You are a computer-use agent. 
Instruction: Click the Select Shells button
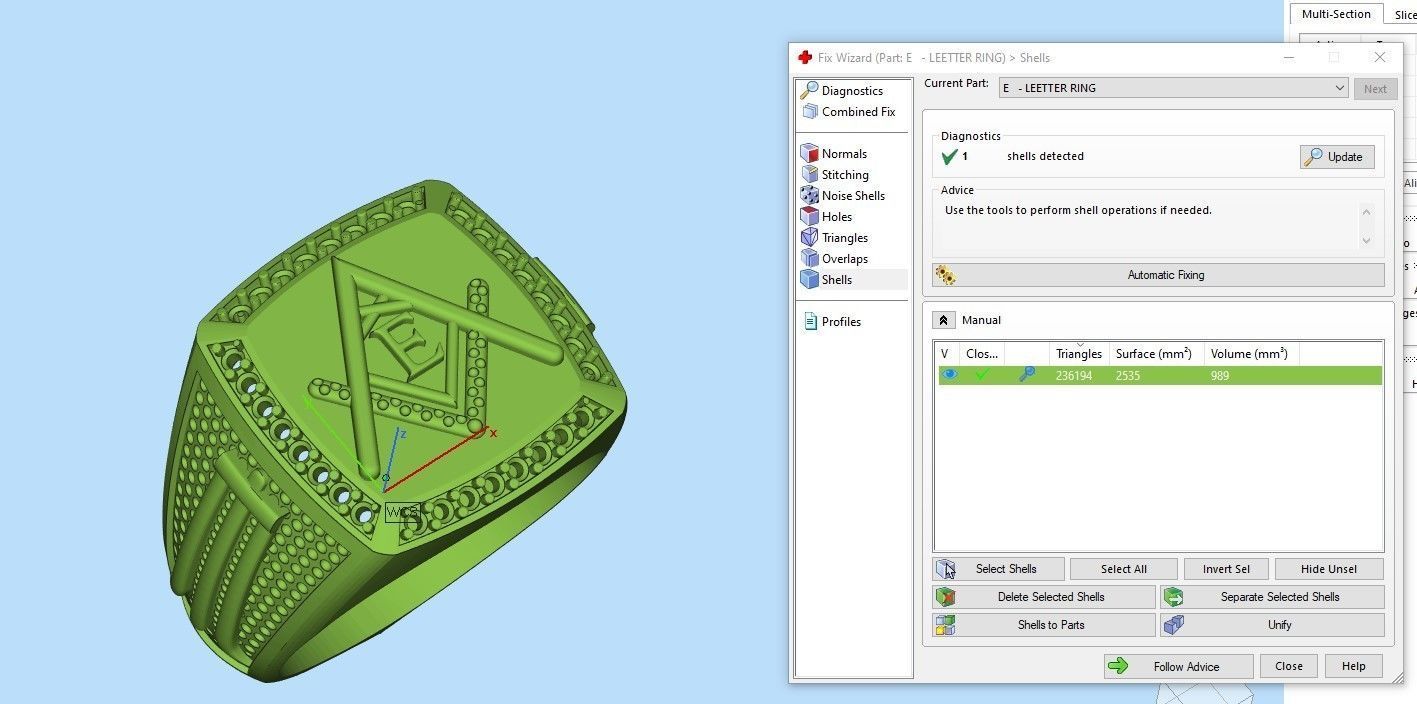click(998, 569)
